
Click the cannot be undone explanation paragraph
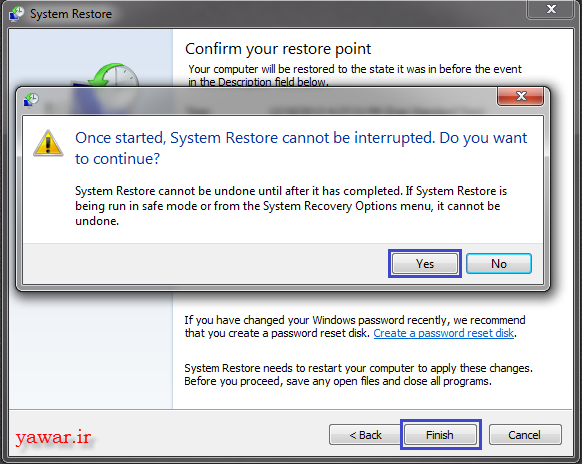[x=291, y=206]
